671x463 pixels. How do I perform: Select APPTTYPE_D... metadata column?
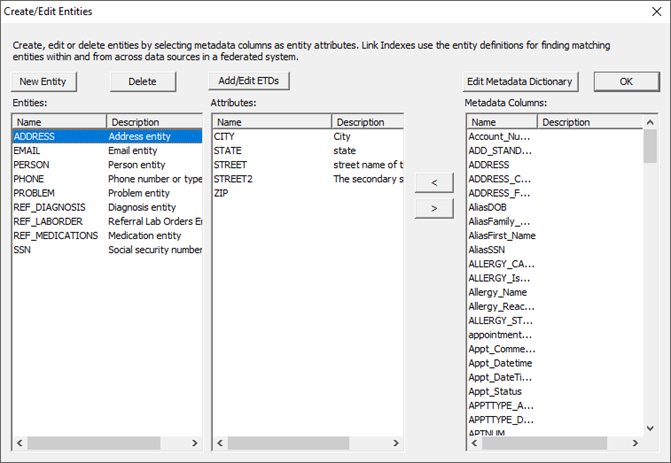(x=501, y=419)
